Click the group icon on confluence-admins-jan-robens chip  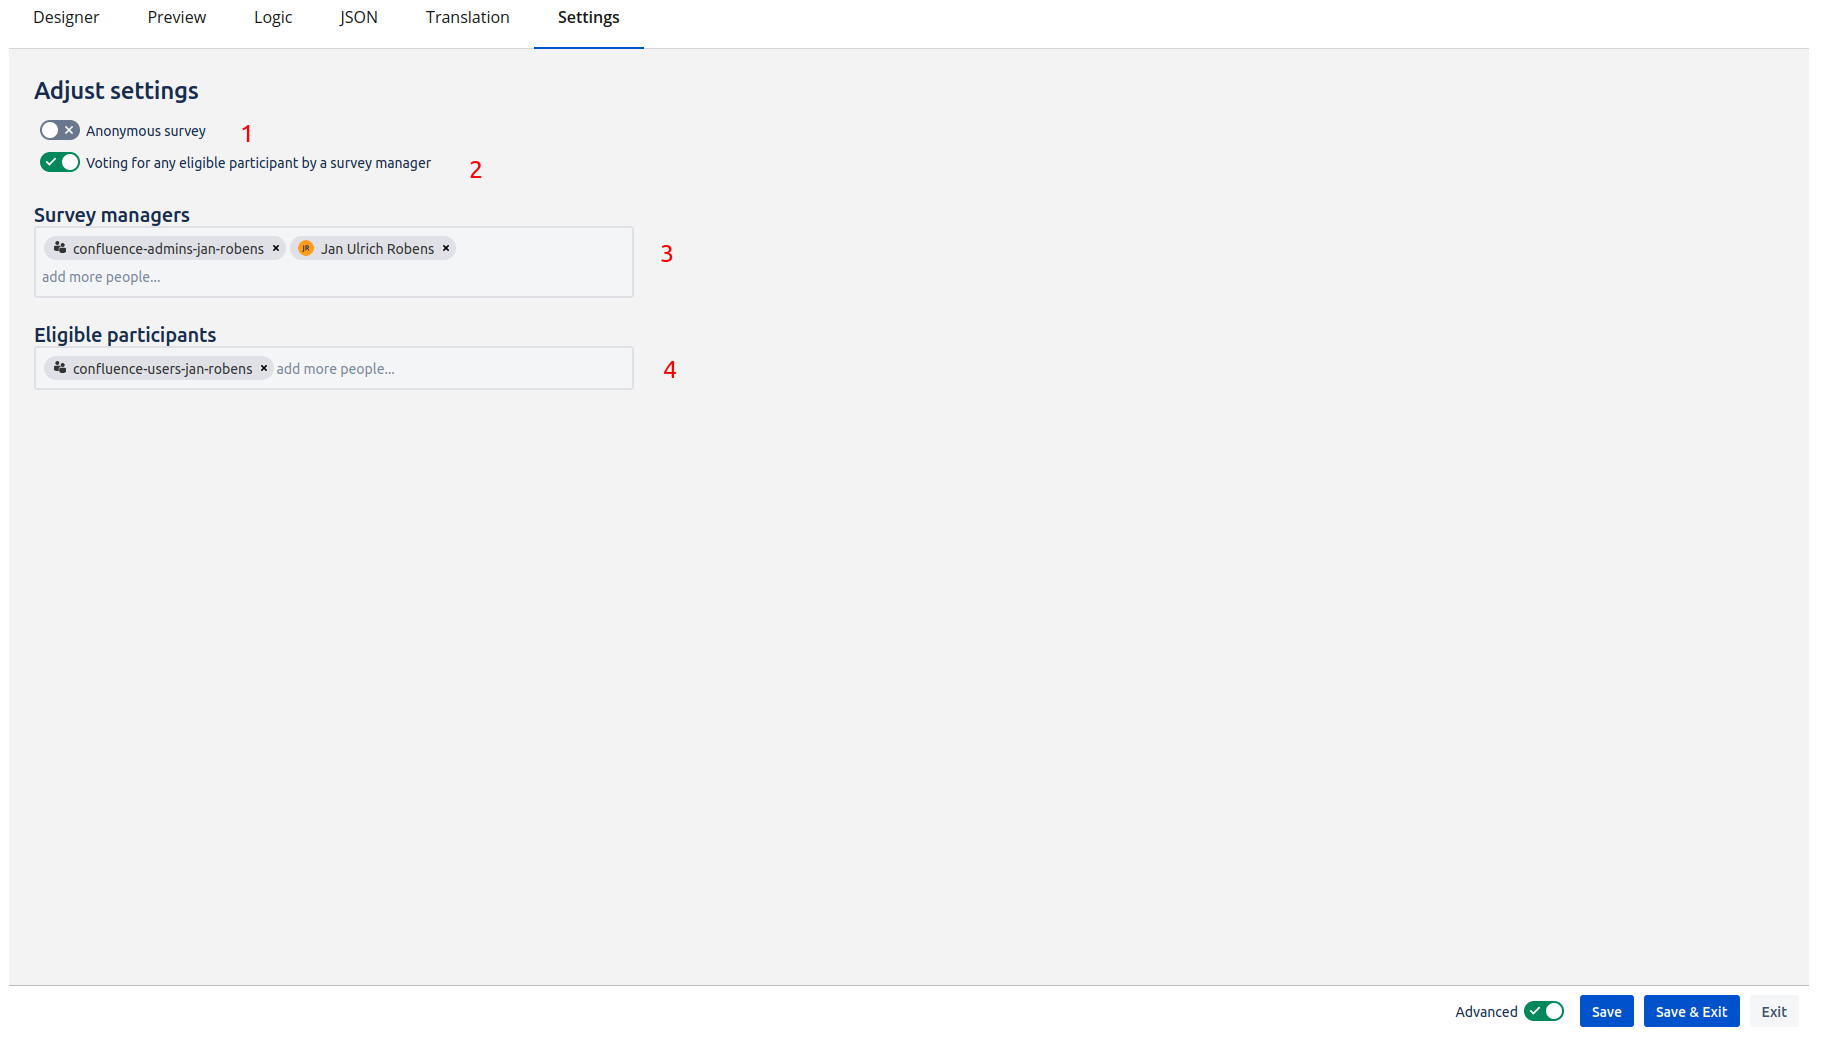(x=59, y=248)
